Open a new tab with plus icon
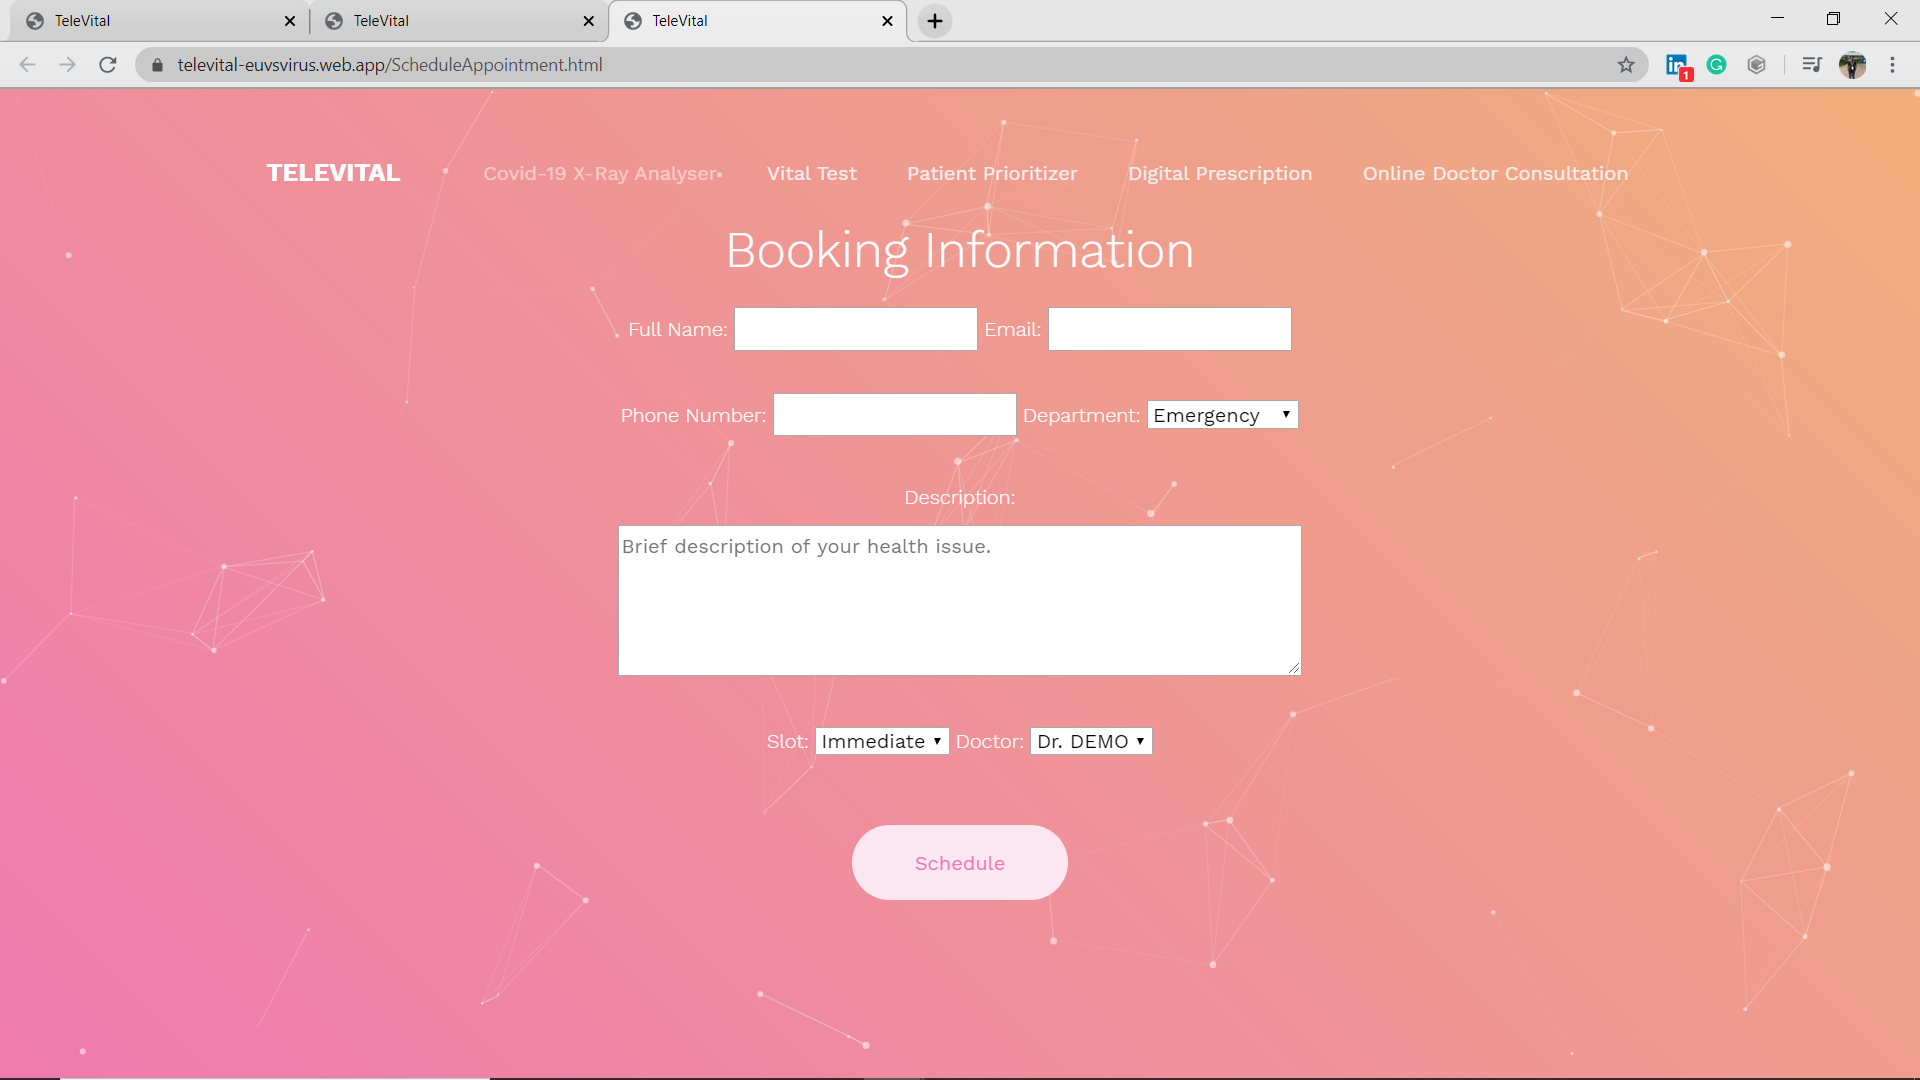 click(x=934, y=21)
